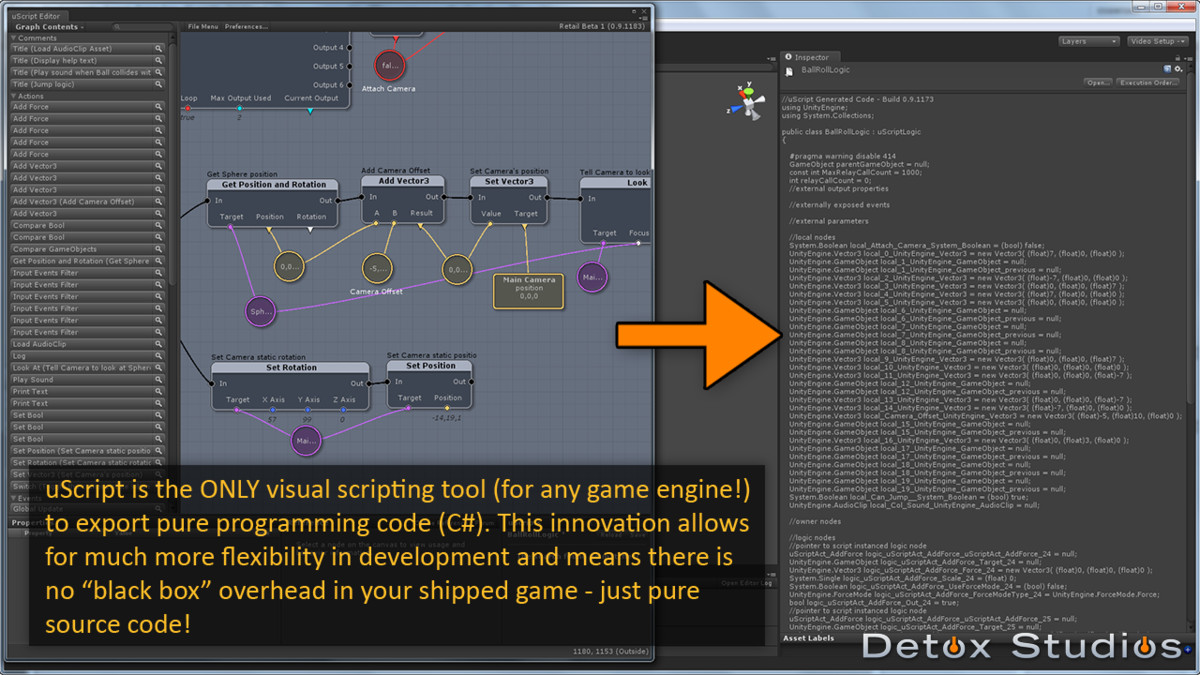The height and width of the screenshot is (675, 1200).
Task: Click the Current Output triangle socket
Action: tap(310, 110)
